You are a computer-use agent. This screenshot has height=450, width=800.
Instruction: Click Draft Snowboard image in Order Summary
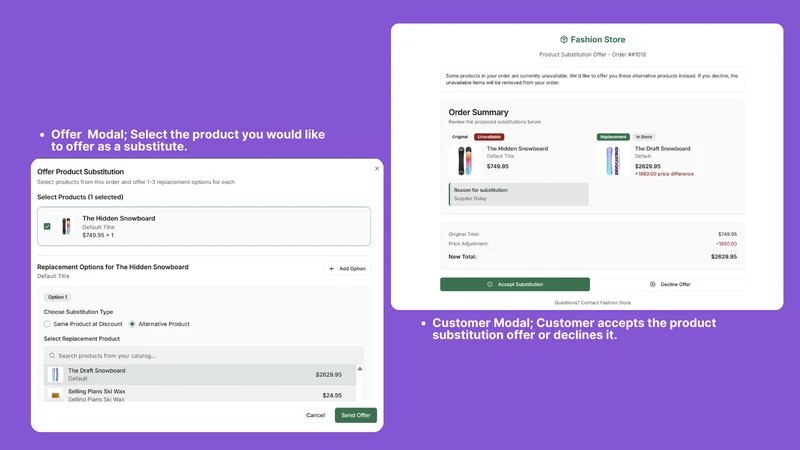[612, 161]
